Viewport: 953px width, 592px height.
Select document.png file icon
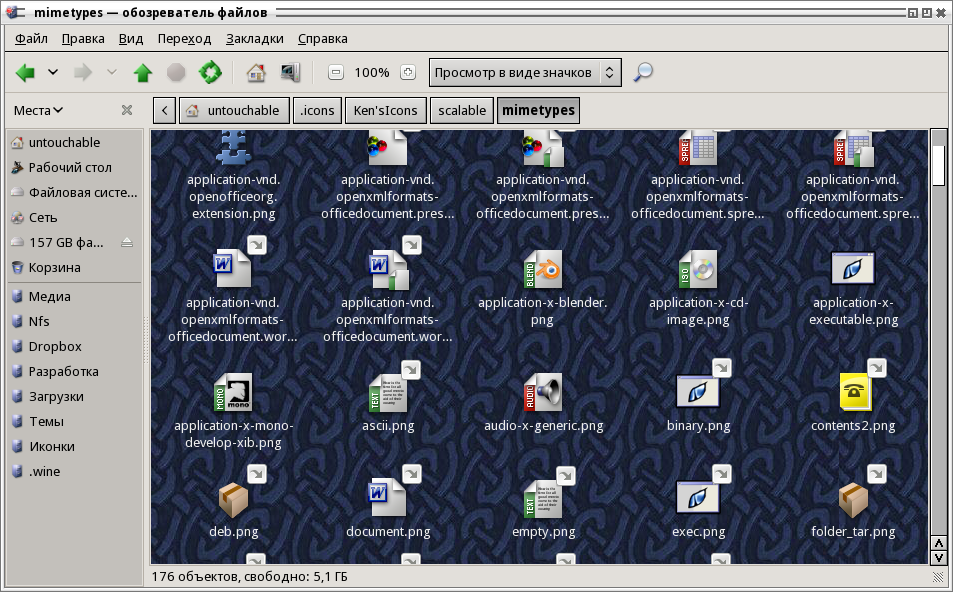(x=388, y=497)
